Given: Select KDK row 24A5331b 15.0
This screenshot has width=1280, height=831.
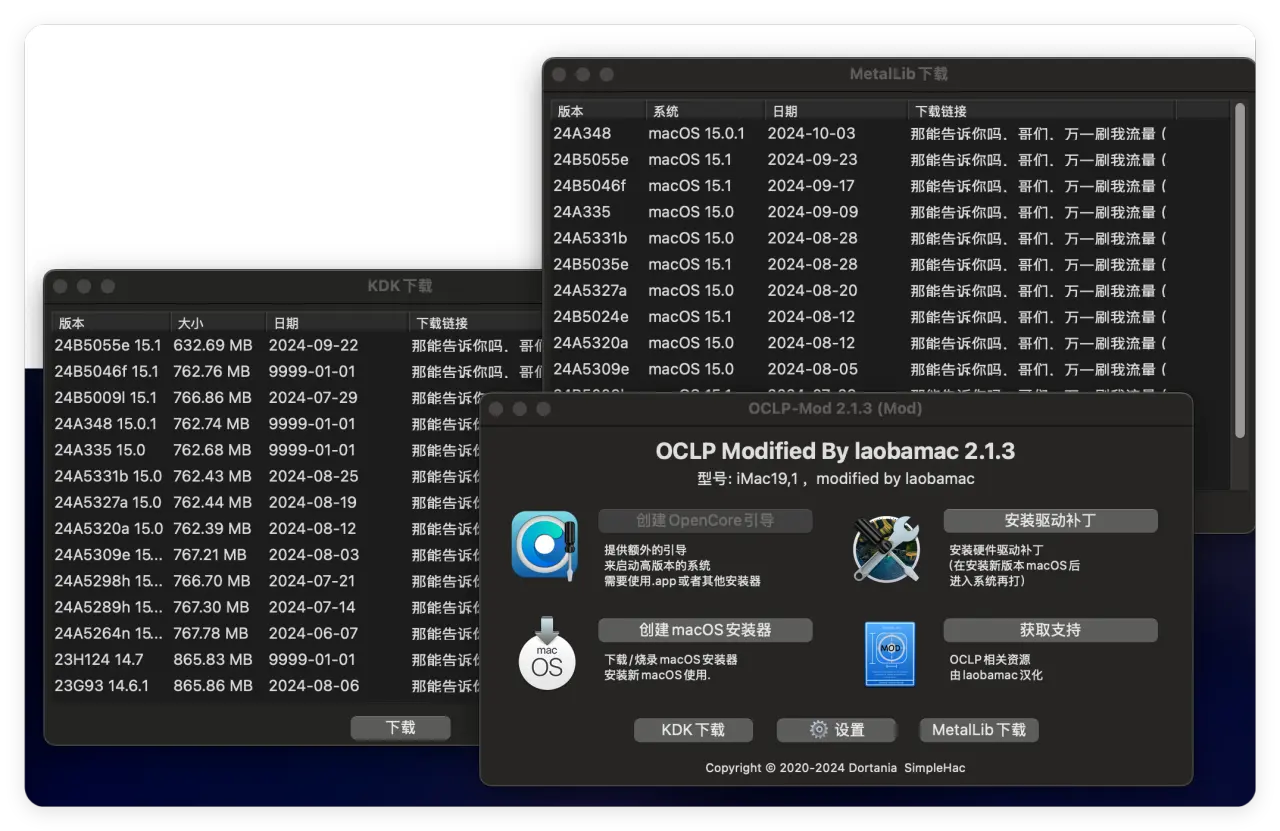Looking at the screenshot, I should click(267, 476).
